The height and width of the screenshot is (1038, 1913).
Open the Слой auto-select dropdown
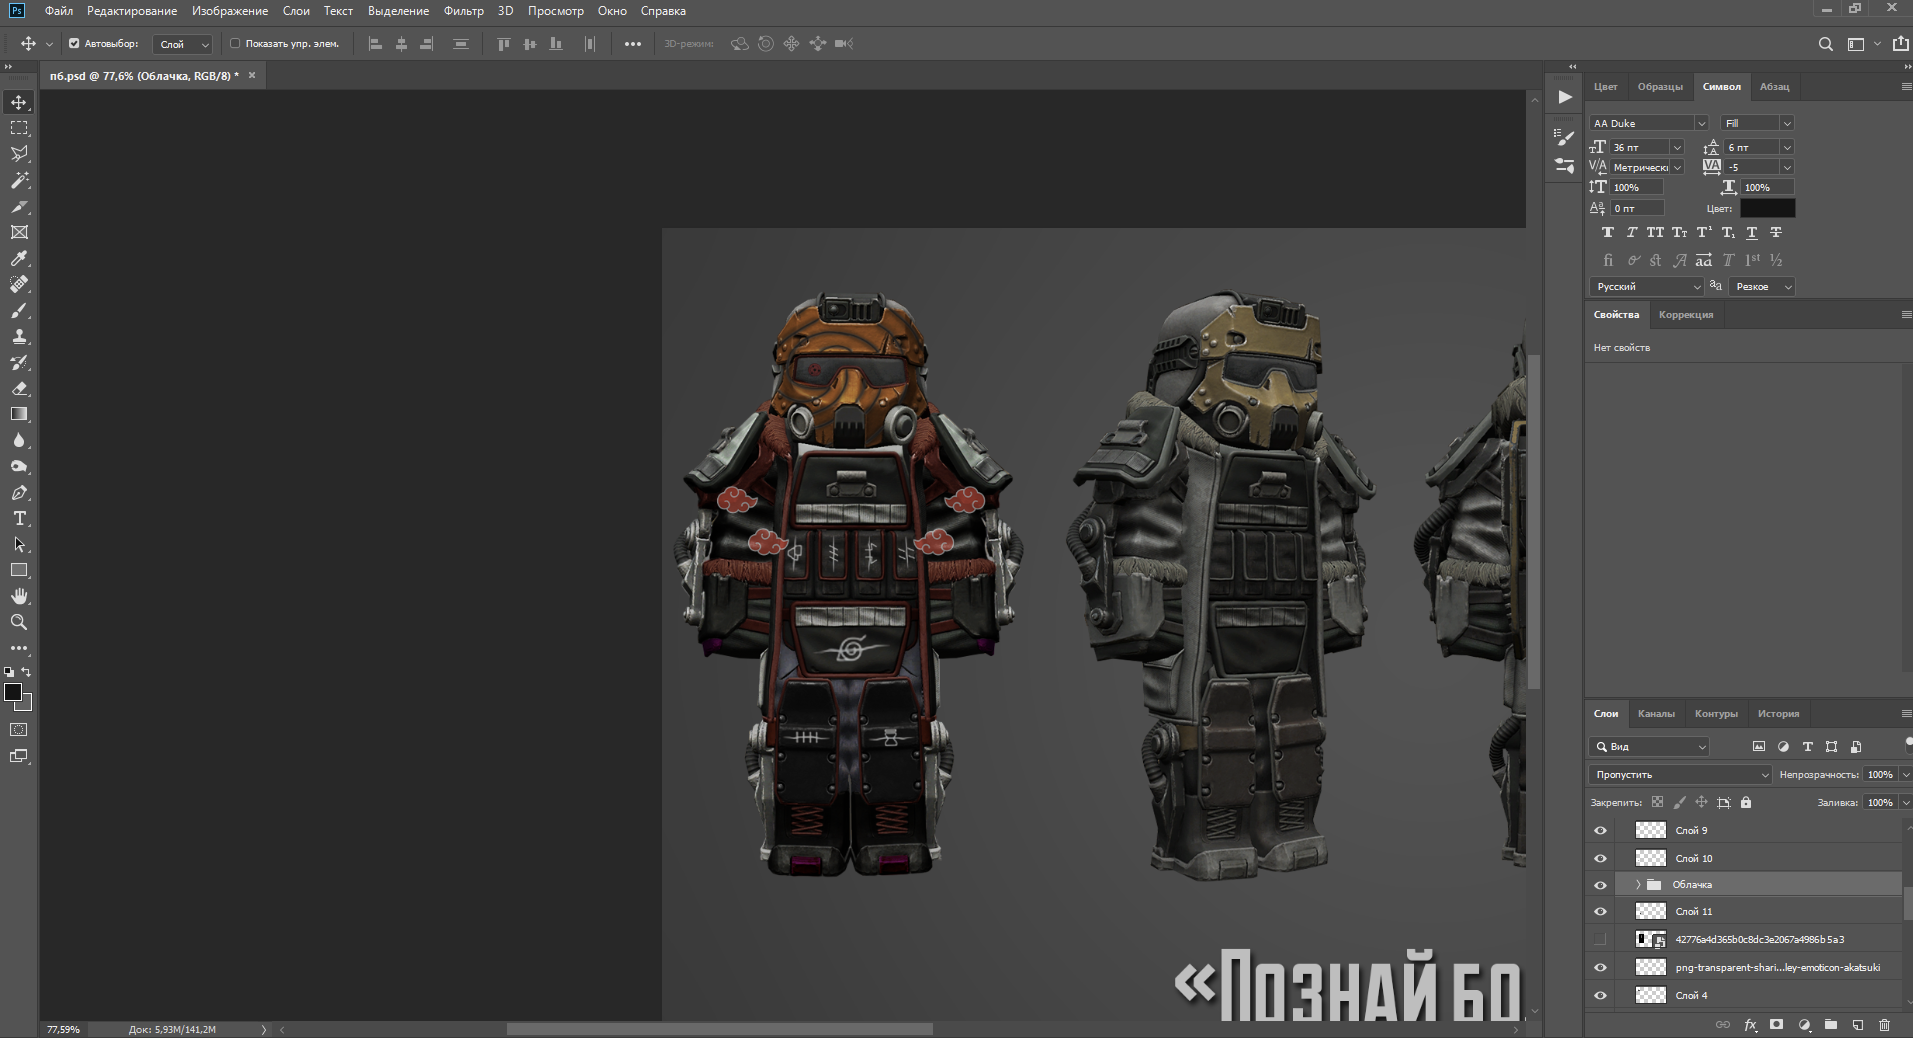click(x=183, y=44)
